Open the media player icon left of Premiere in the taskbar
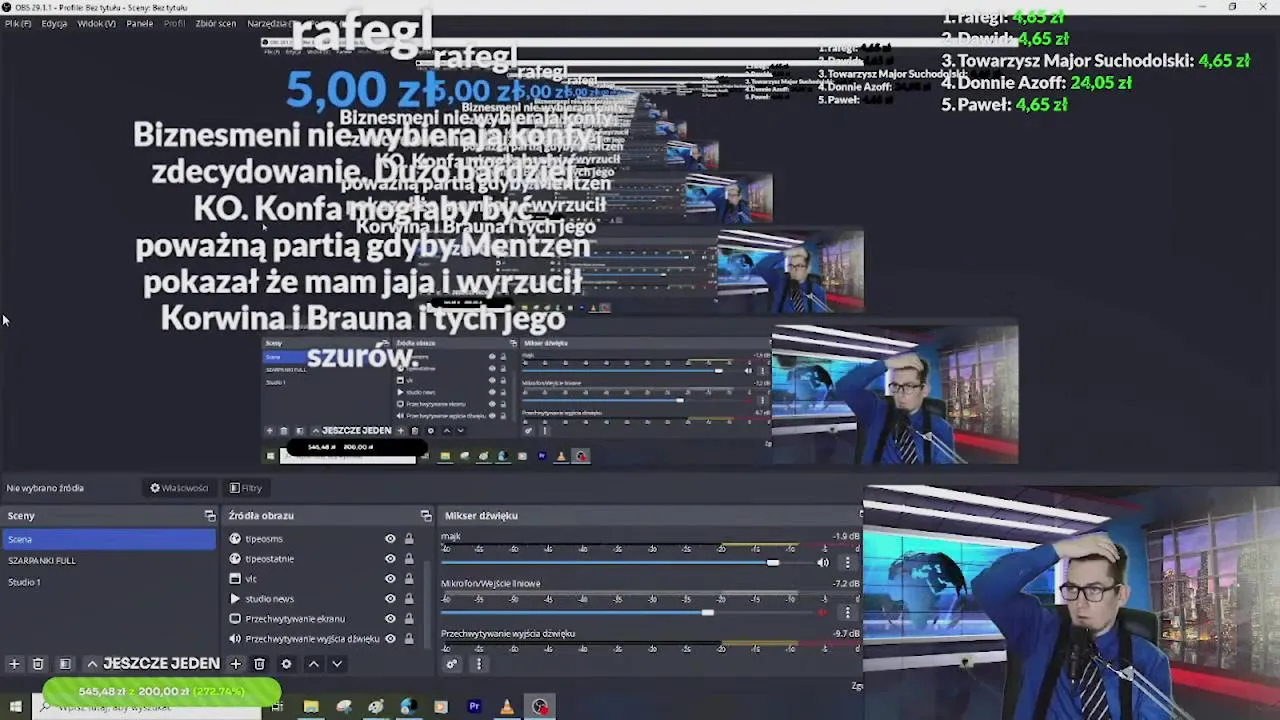 click(x=441, y=707)
